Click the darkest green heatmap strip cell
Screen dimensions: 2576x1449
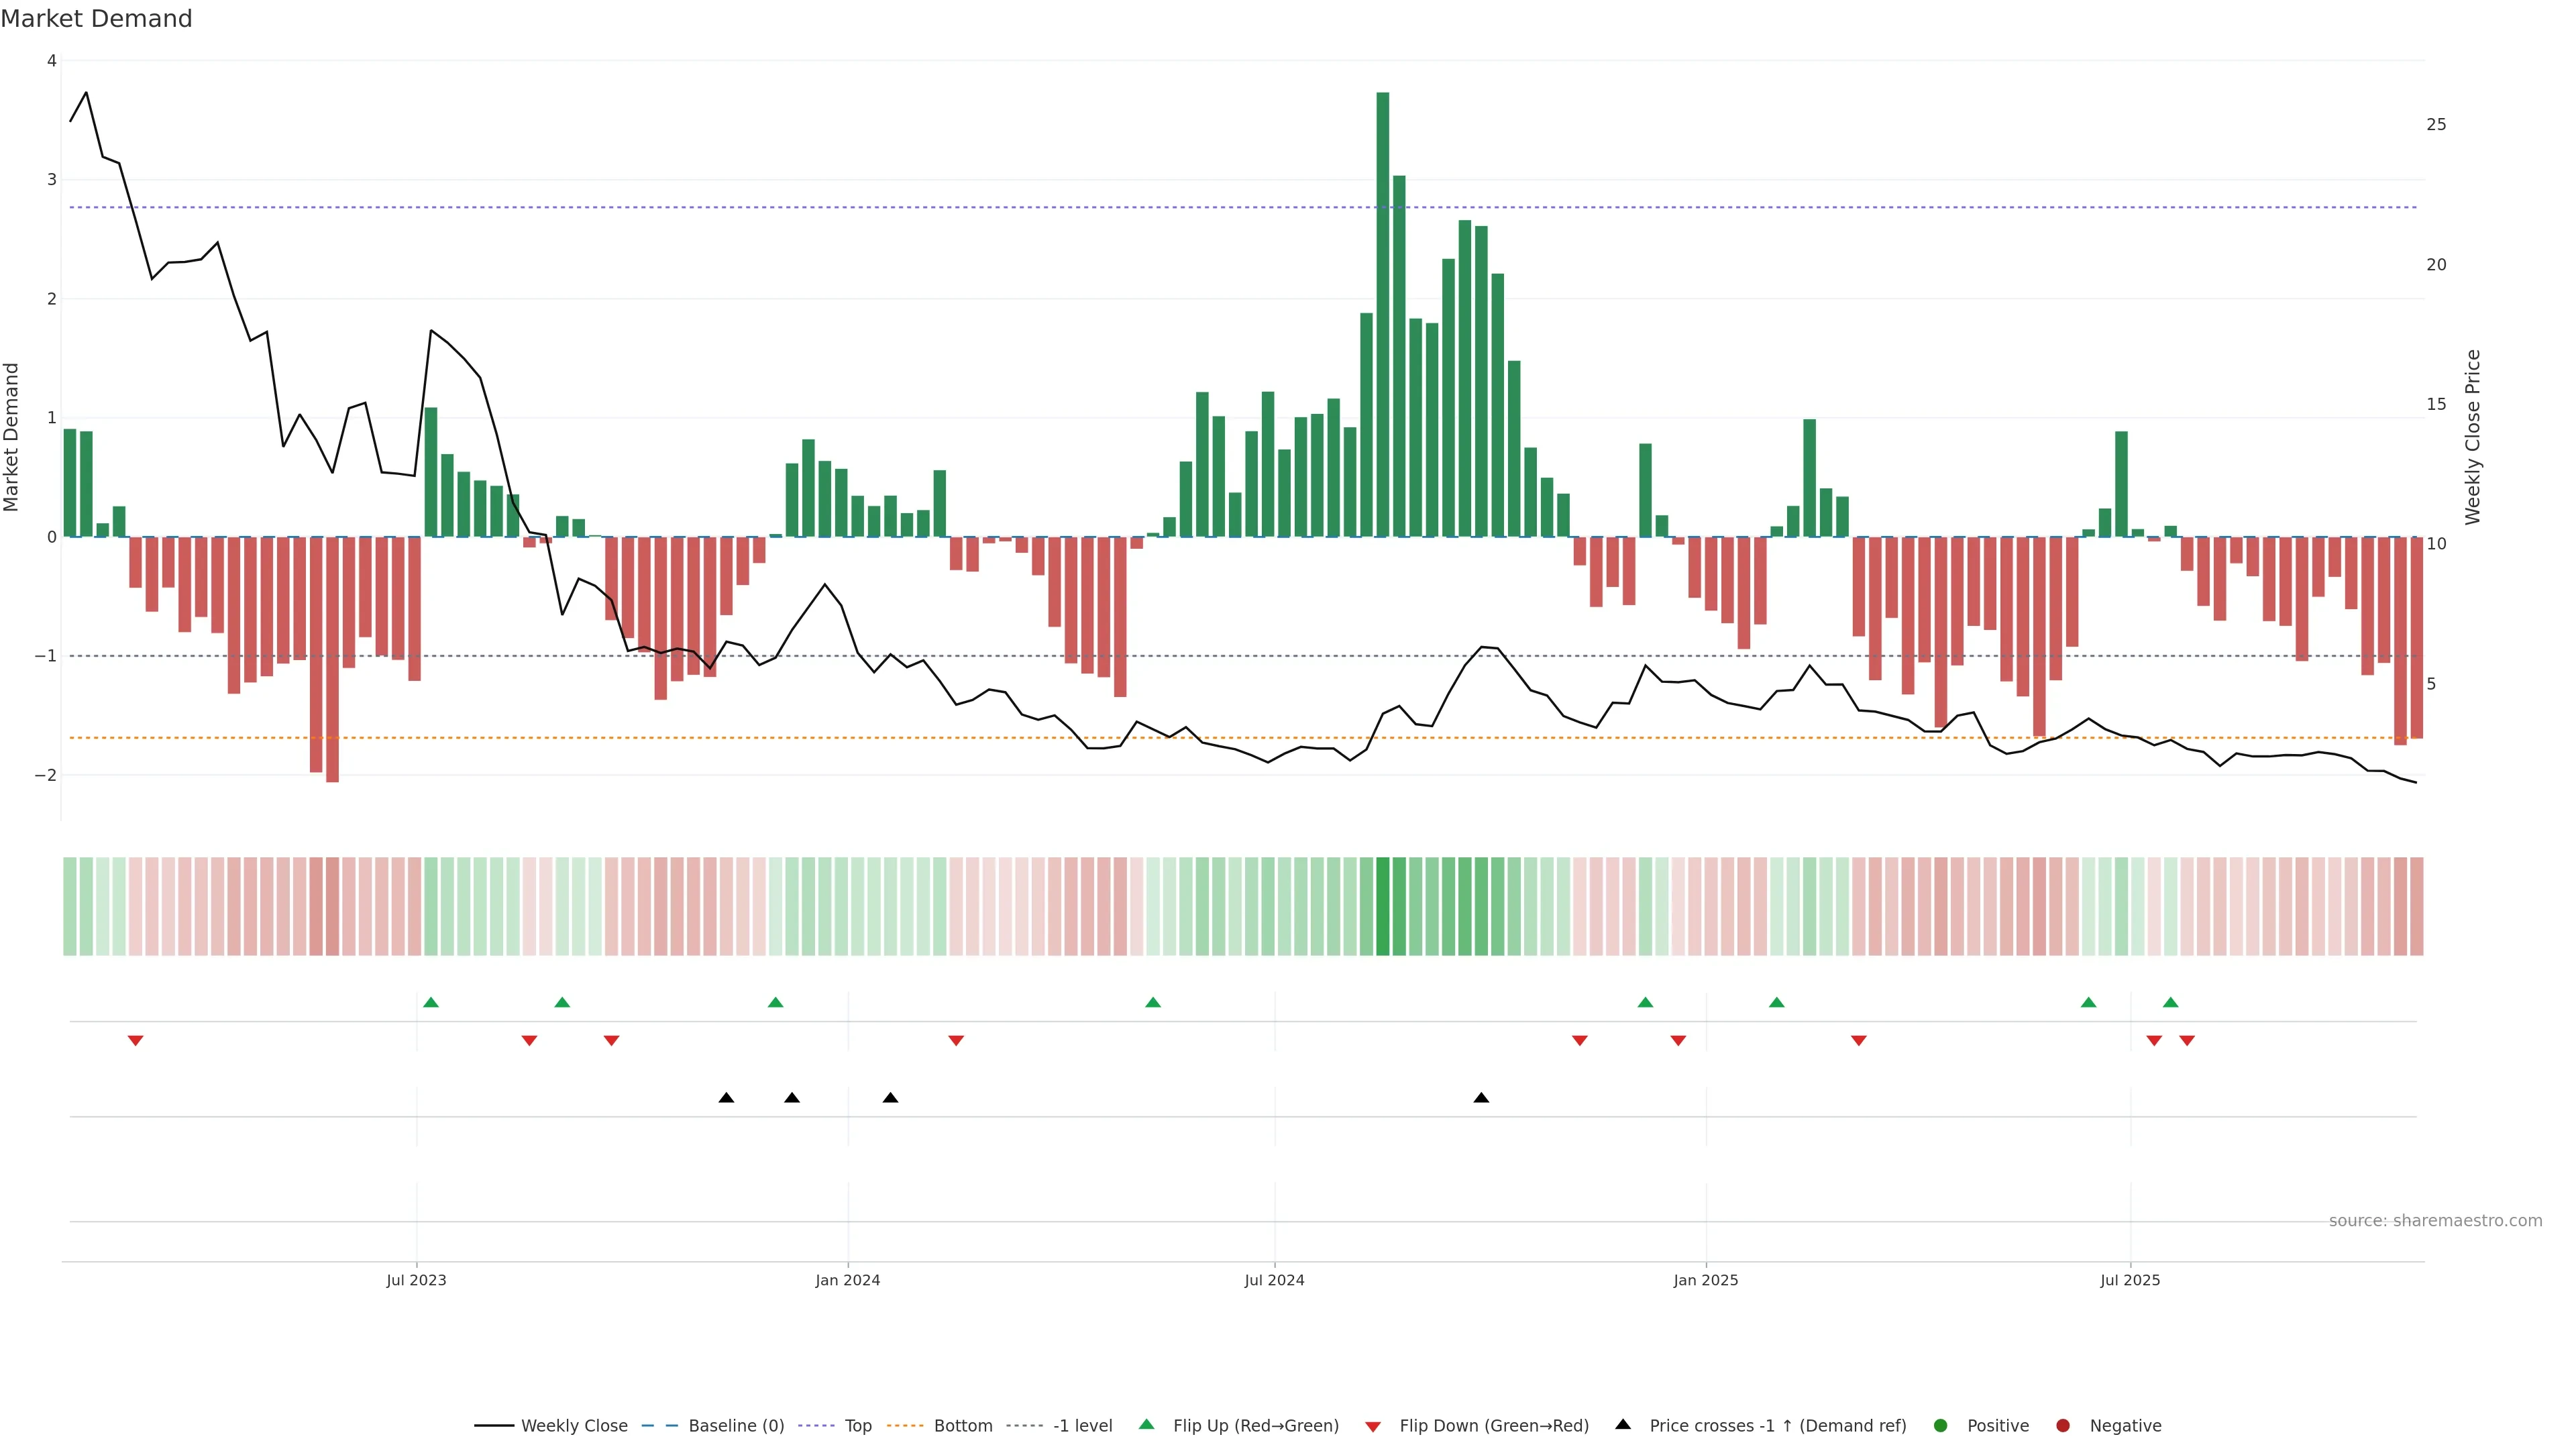point(1383,906)
